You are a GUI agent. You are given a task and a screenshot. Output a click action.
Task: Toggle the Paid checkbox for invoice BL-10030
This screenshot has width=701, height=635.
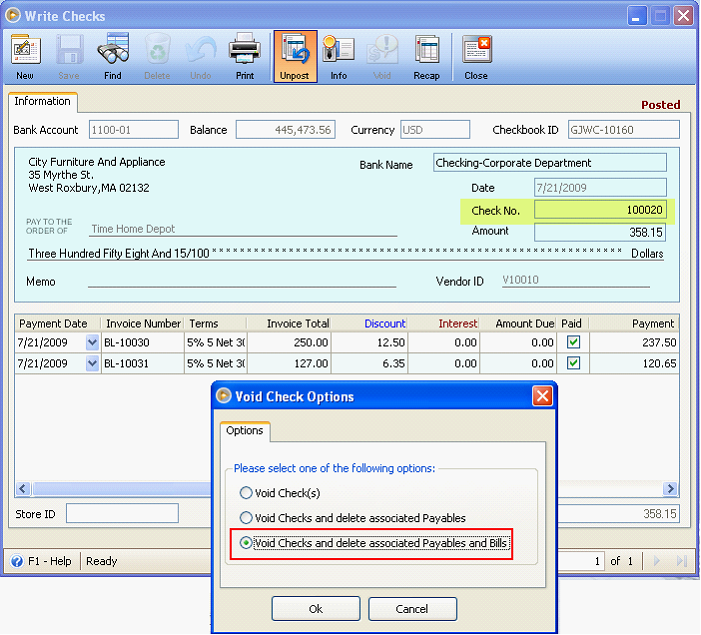[573, 342]
